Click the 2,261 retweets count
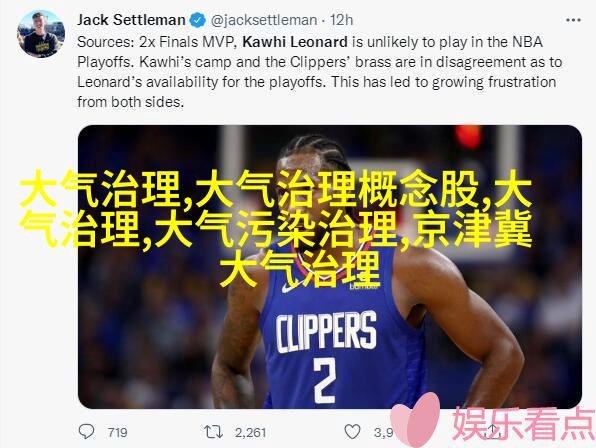Viewport: 596px width, 448px height. coord(250,432)
